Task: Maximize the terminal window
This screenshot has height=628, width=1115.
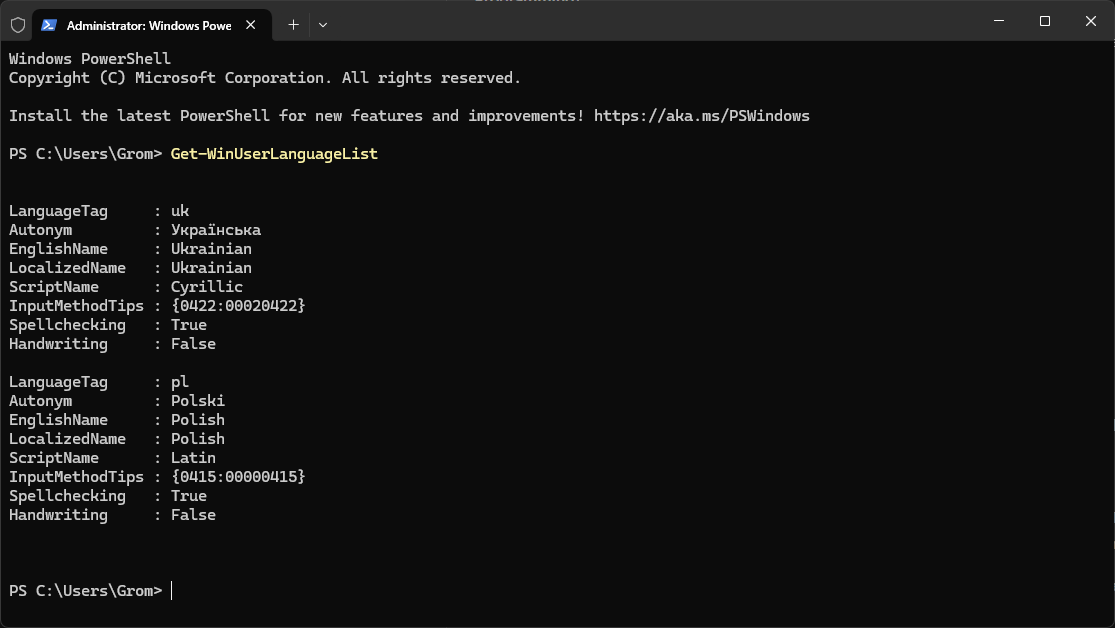Action: click(x=1045, y=21)
